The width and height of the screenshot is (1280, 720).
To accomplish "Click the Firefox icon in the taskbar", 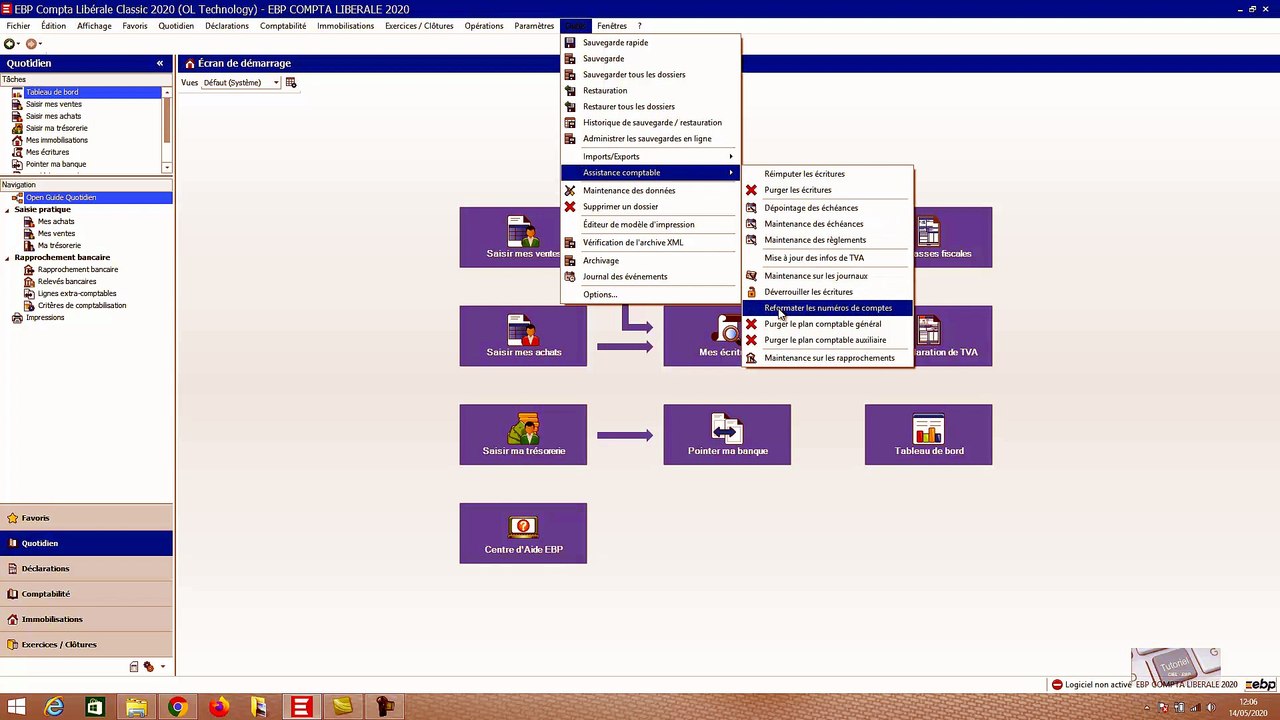I will click(x=219, y=707).
